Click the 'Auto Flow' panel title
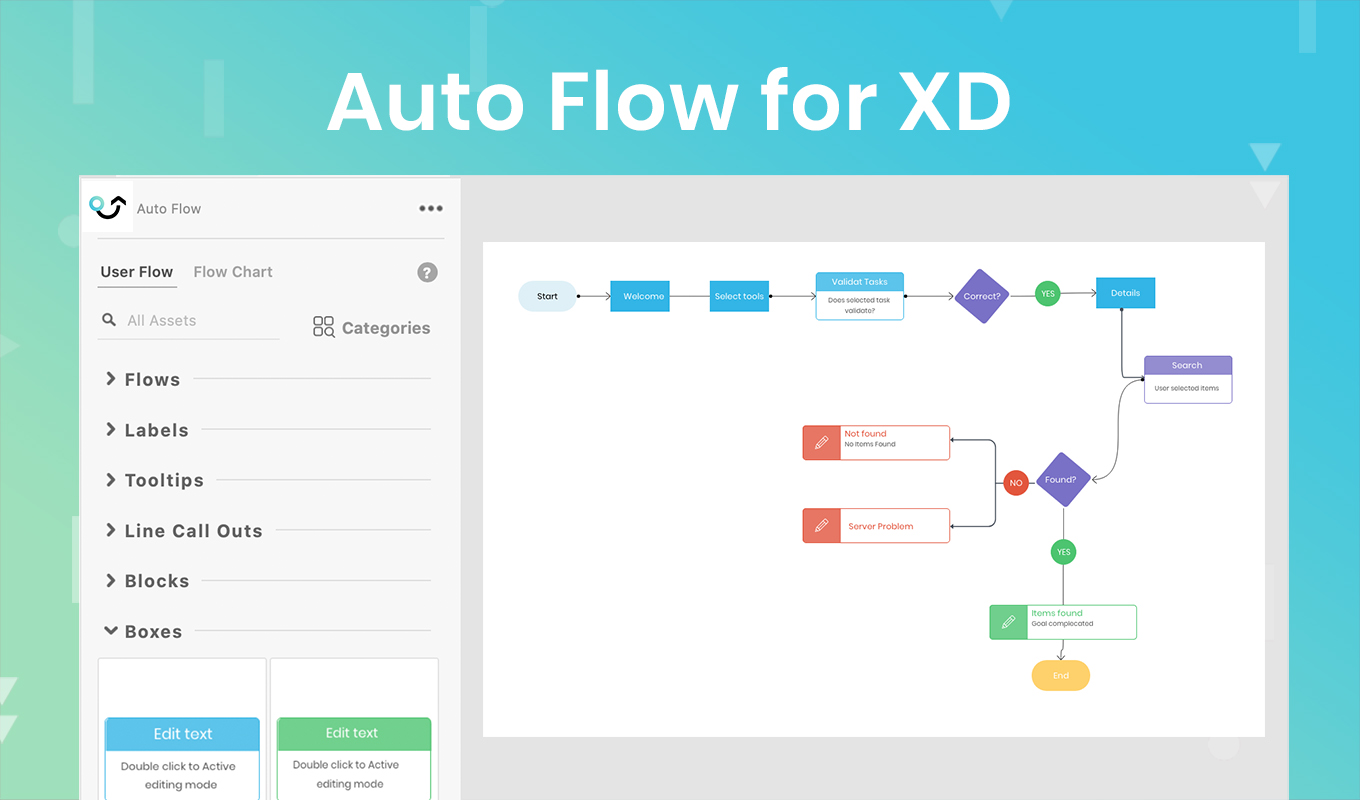 [169, 209]
